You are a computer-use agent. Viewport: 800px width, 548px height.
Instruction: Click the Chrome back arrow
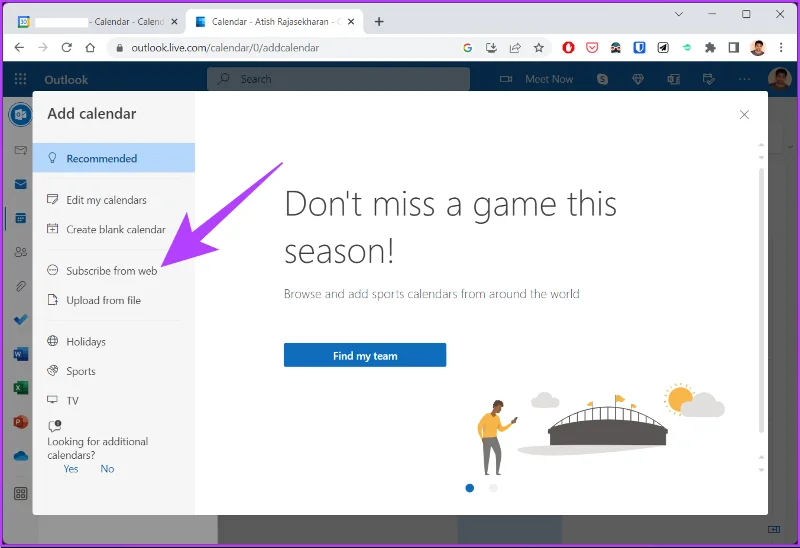pyautogui.click(x=19, y=47)
